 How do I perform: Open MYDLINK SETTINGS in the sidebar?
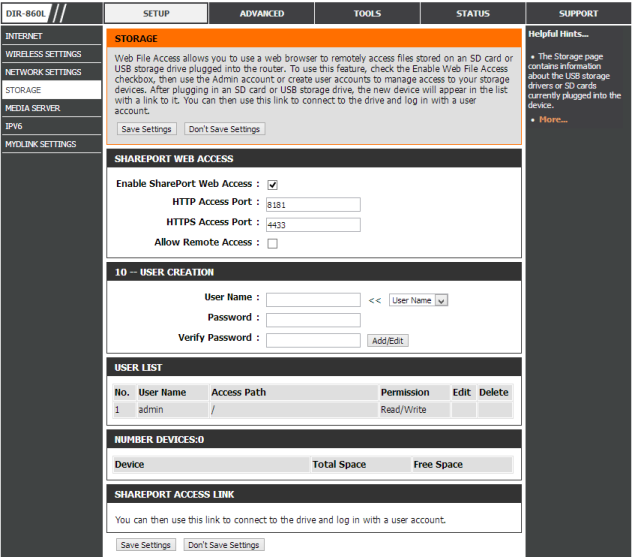coord(51,144)
